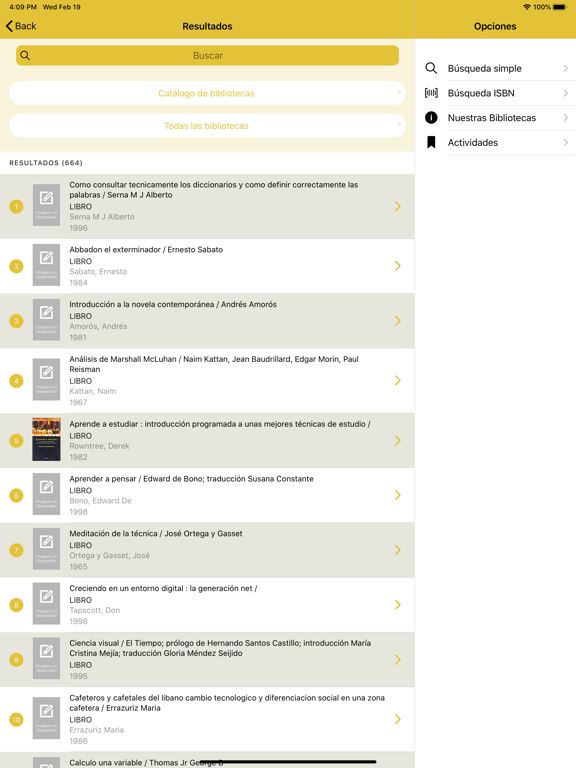This screenshot has width=576, height=768.
Task: Click the 'RESULTADOS (664)' header
Action: pos(46,163)
